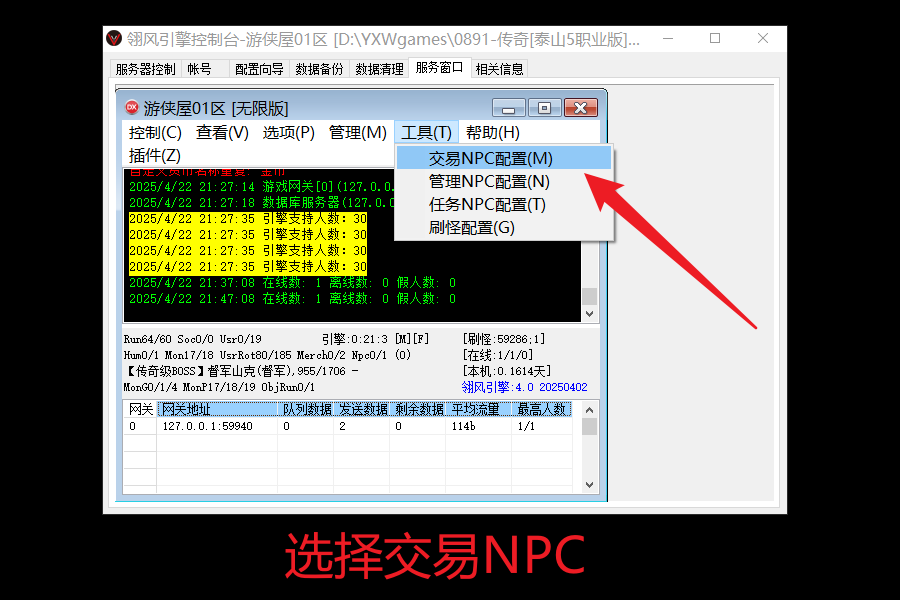Choose 管理NPC配置(N) menu entry
This screenshot has width=900, height=600.
489,181
